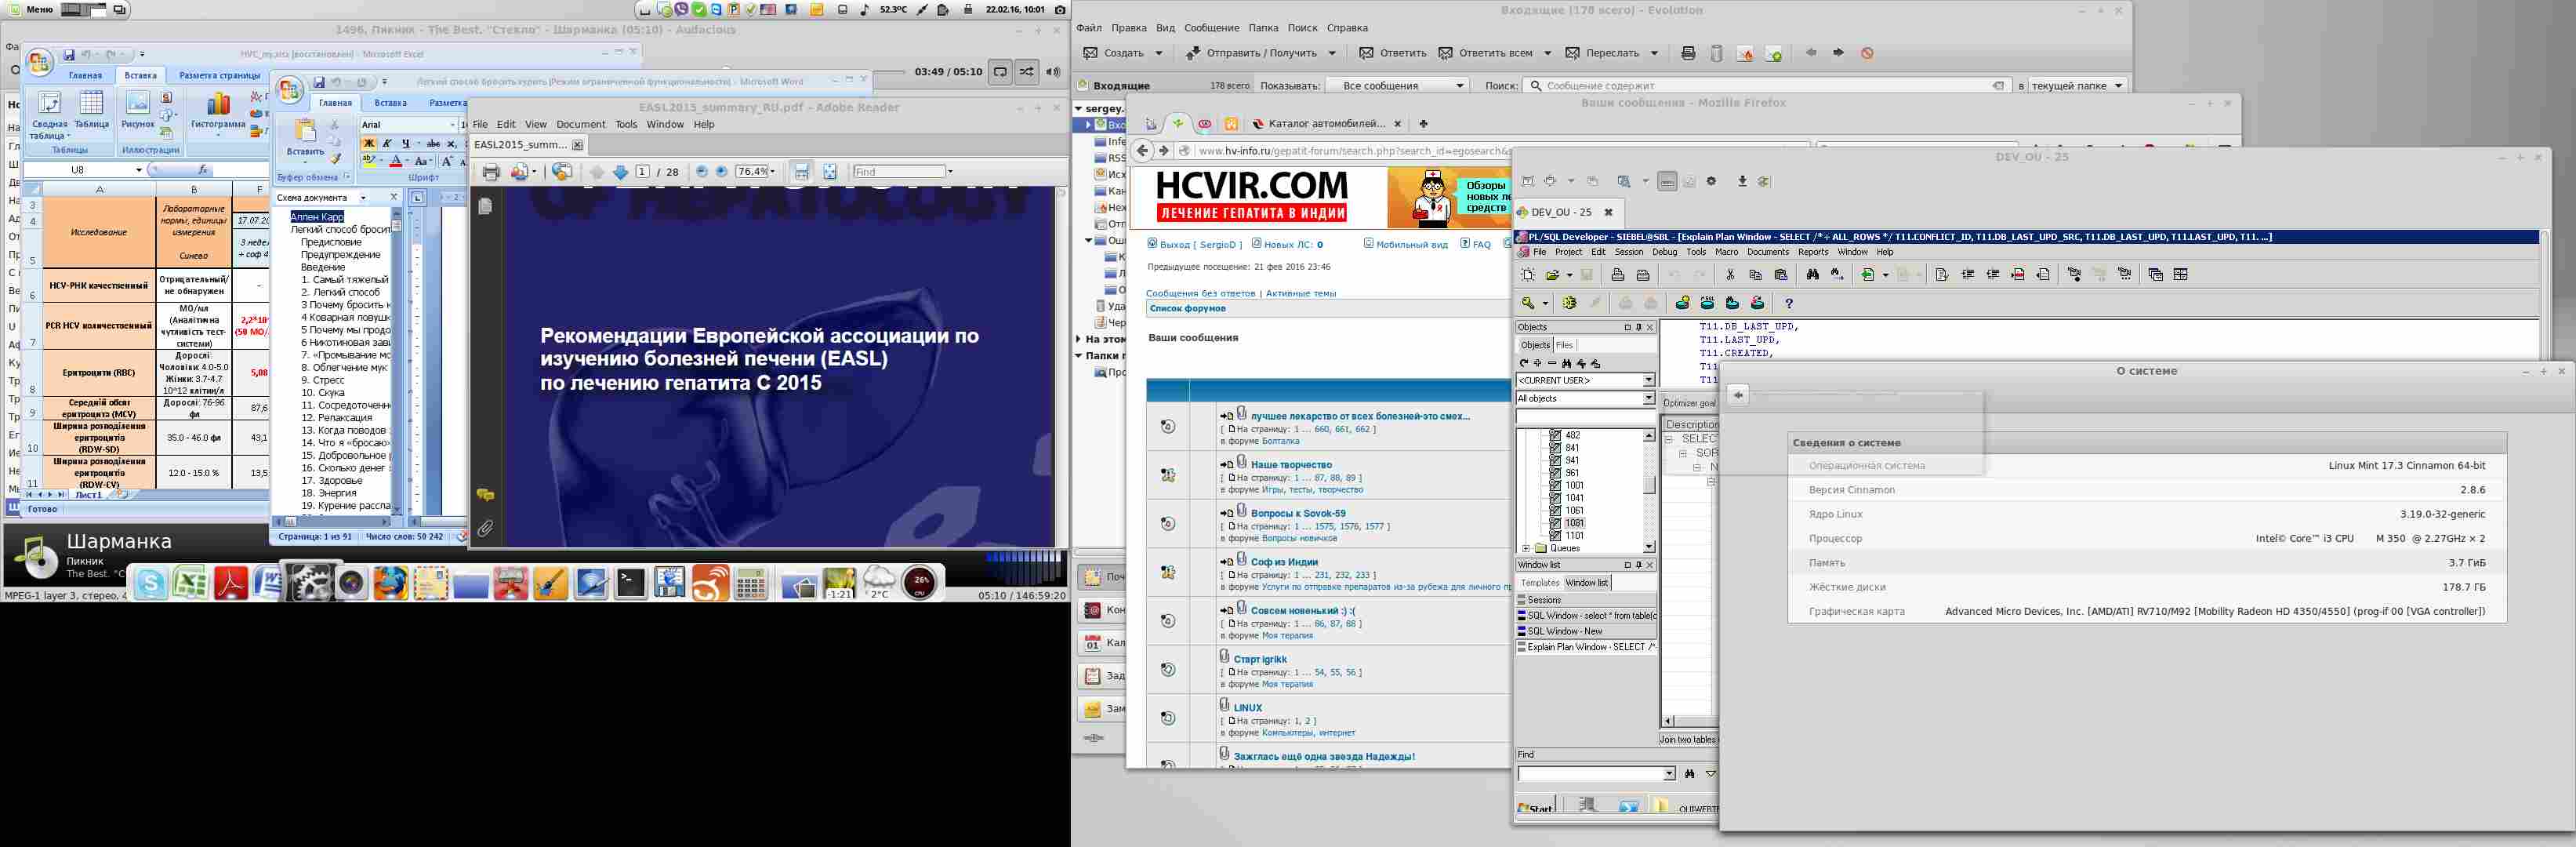Expand the Queues folder in object tree
This screenshot has width=2576, height=847.
click(1526, 548)
